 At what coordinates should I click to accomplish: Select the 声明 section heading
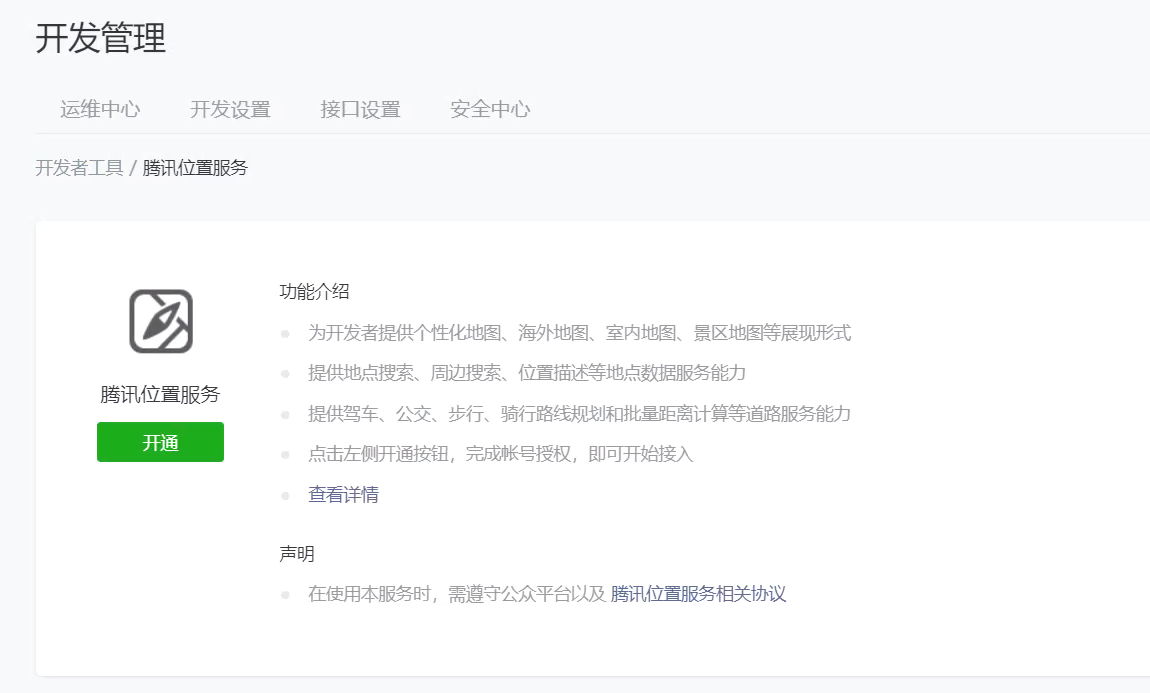[297, 554]
